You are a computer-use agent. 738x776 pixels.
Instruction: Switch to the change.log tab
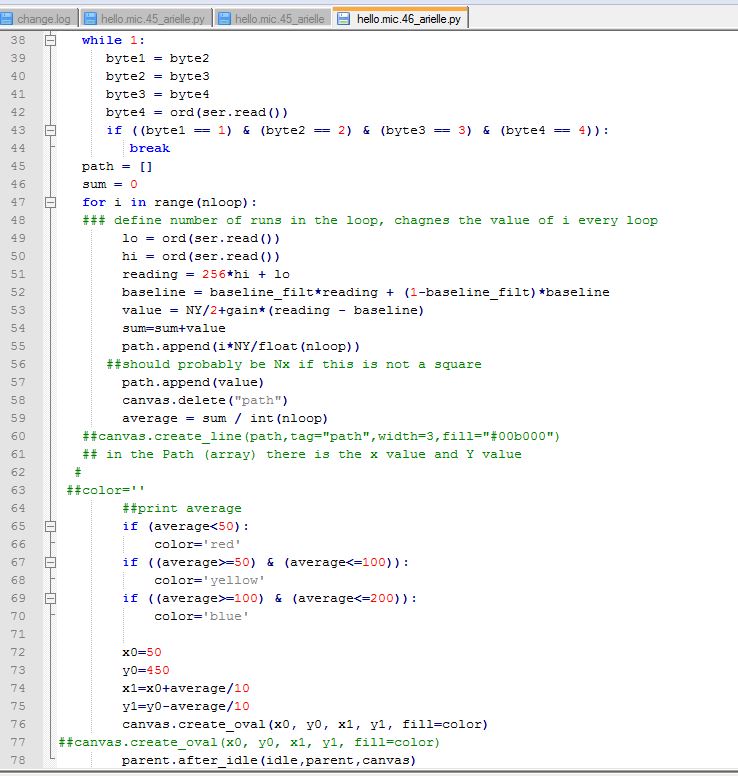coord(39,19)
